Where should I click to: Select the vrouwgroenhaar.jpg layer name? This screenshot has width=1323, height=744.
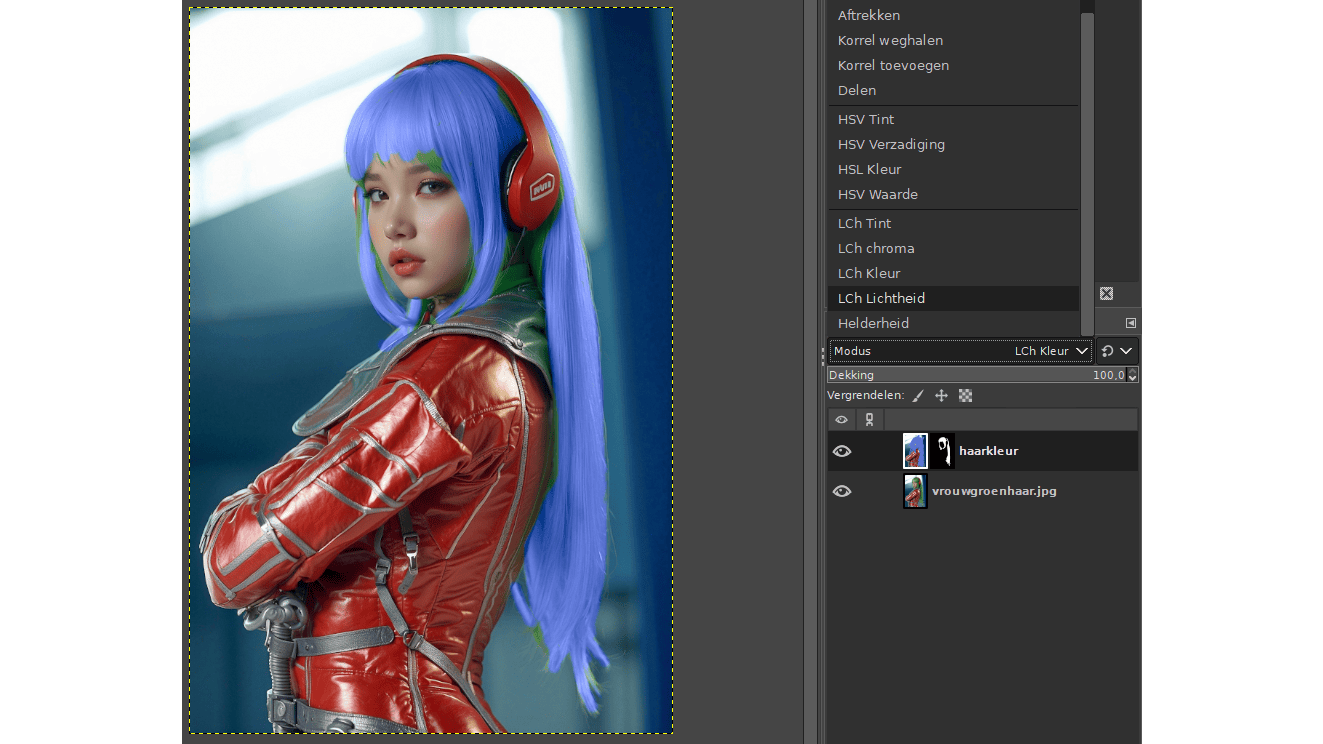pos(994,491)
